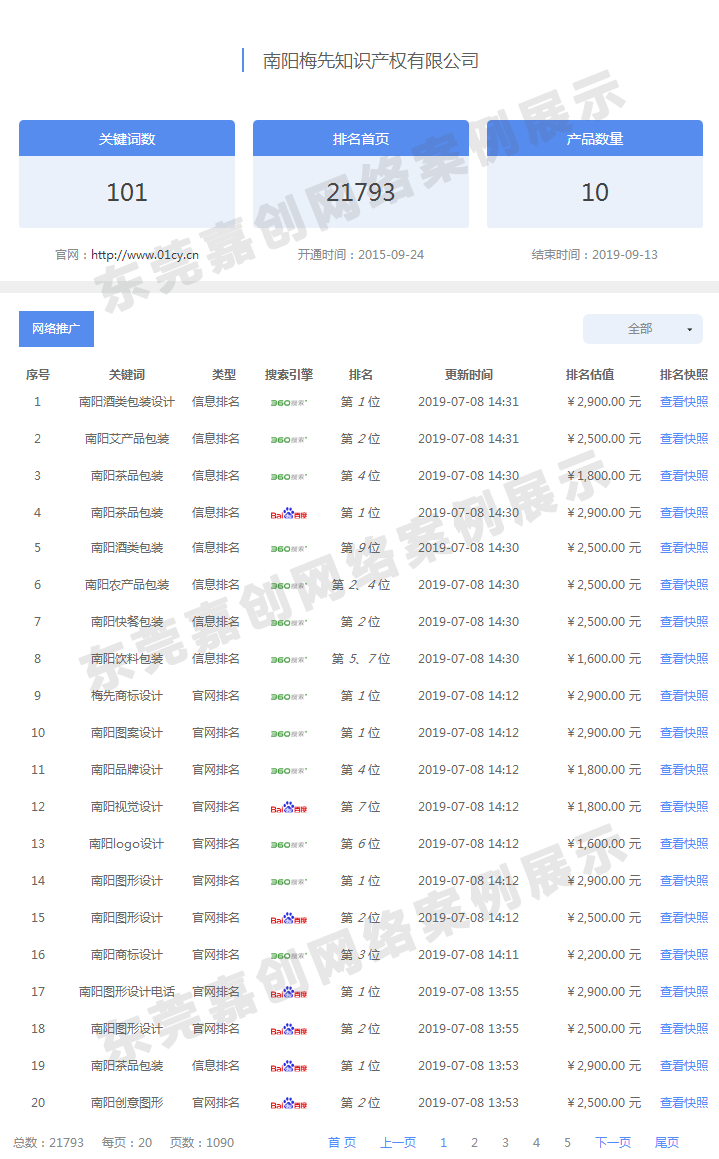Open official site link www.01cy.cn
Screen dimensions: 719x1159
pyautogui.click(x=144, y=255)
